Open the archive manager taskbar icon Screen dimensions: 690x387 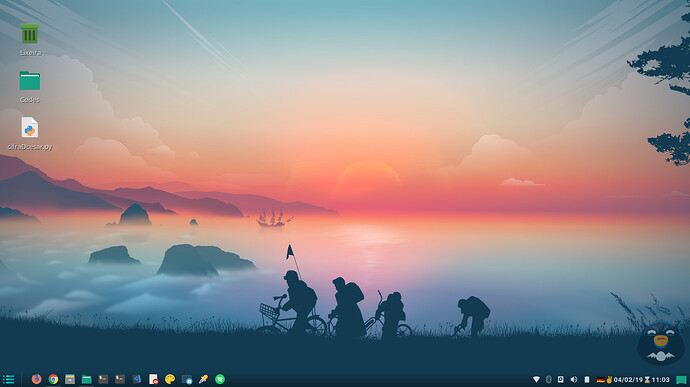[x=70, y=379]
